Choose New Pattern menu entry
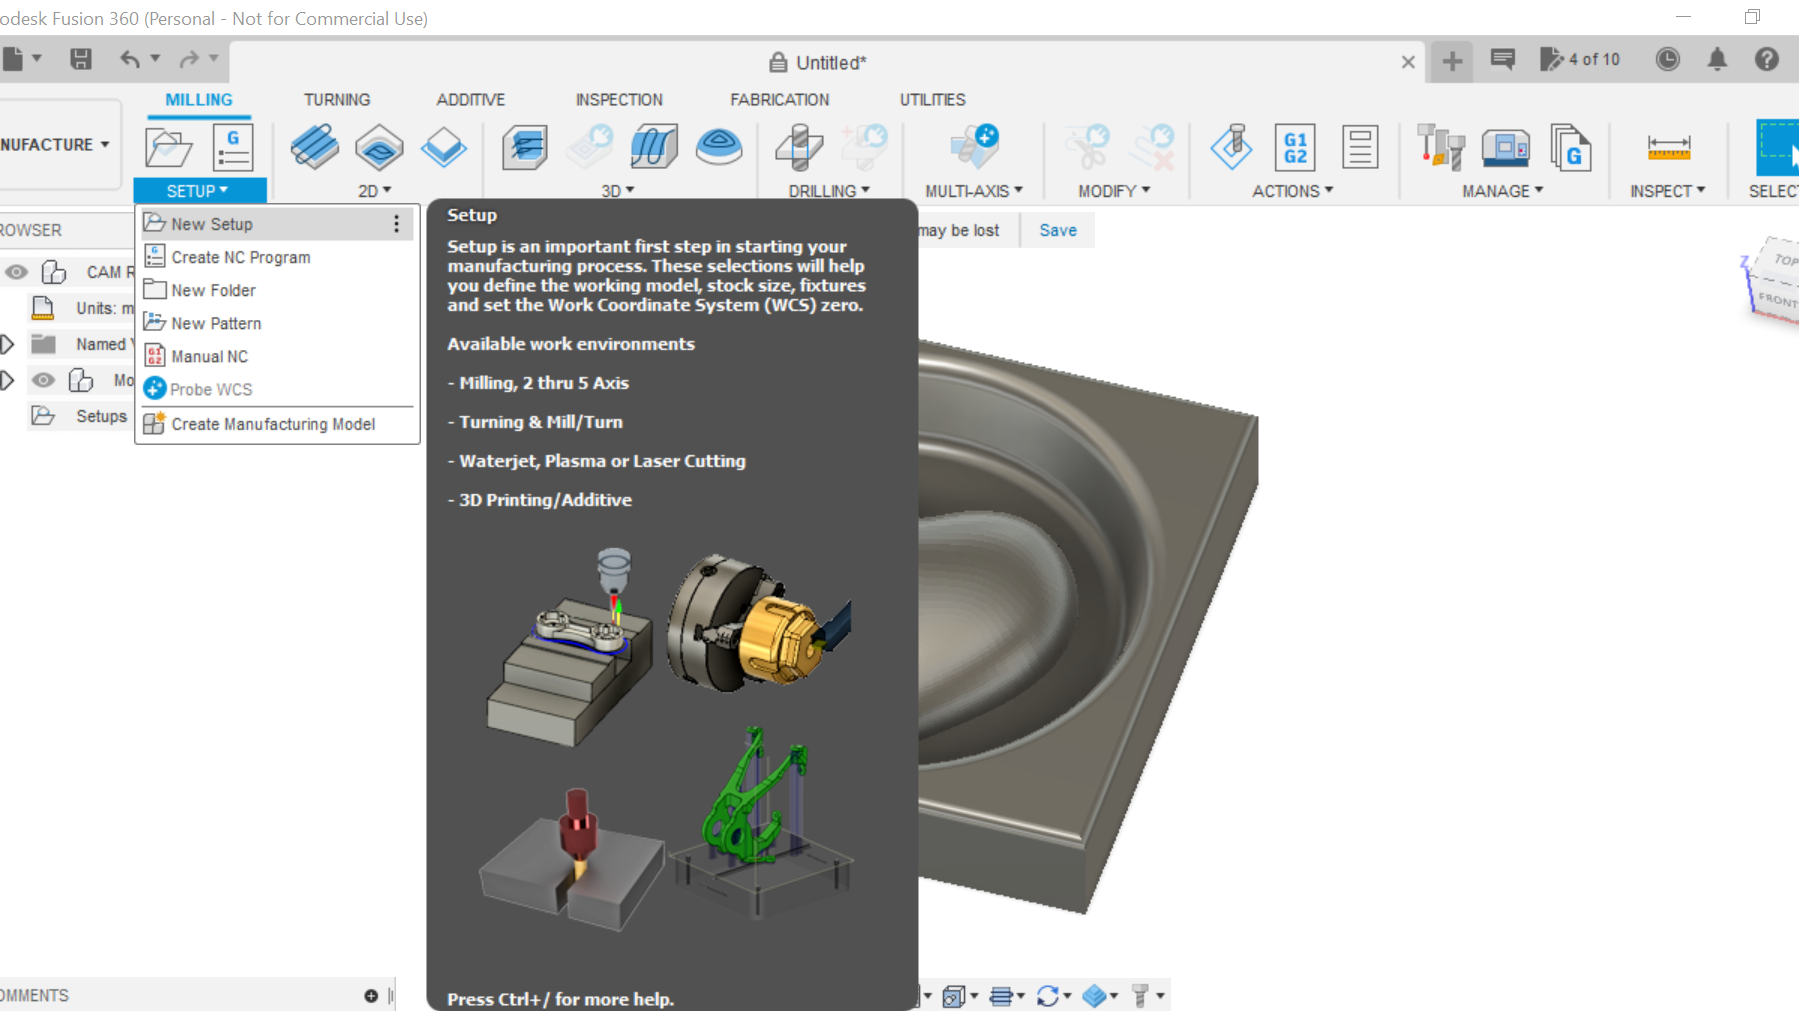 point(277,323)
